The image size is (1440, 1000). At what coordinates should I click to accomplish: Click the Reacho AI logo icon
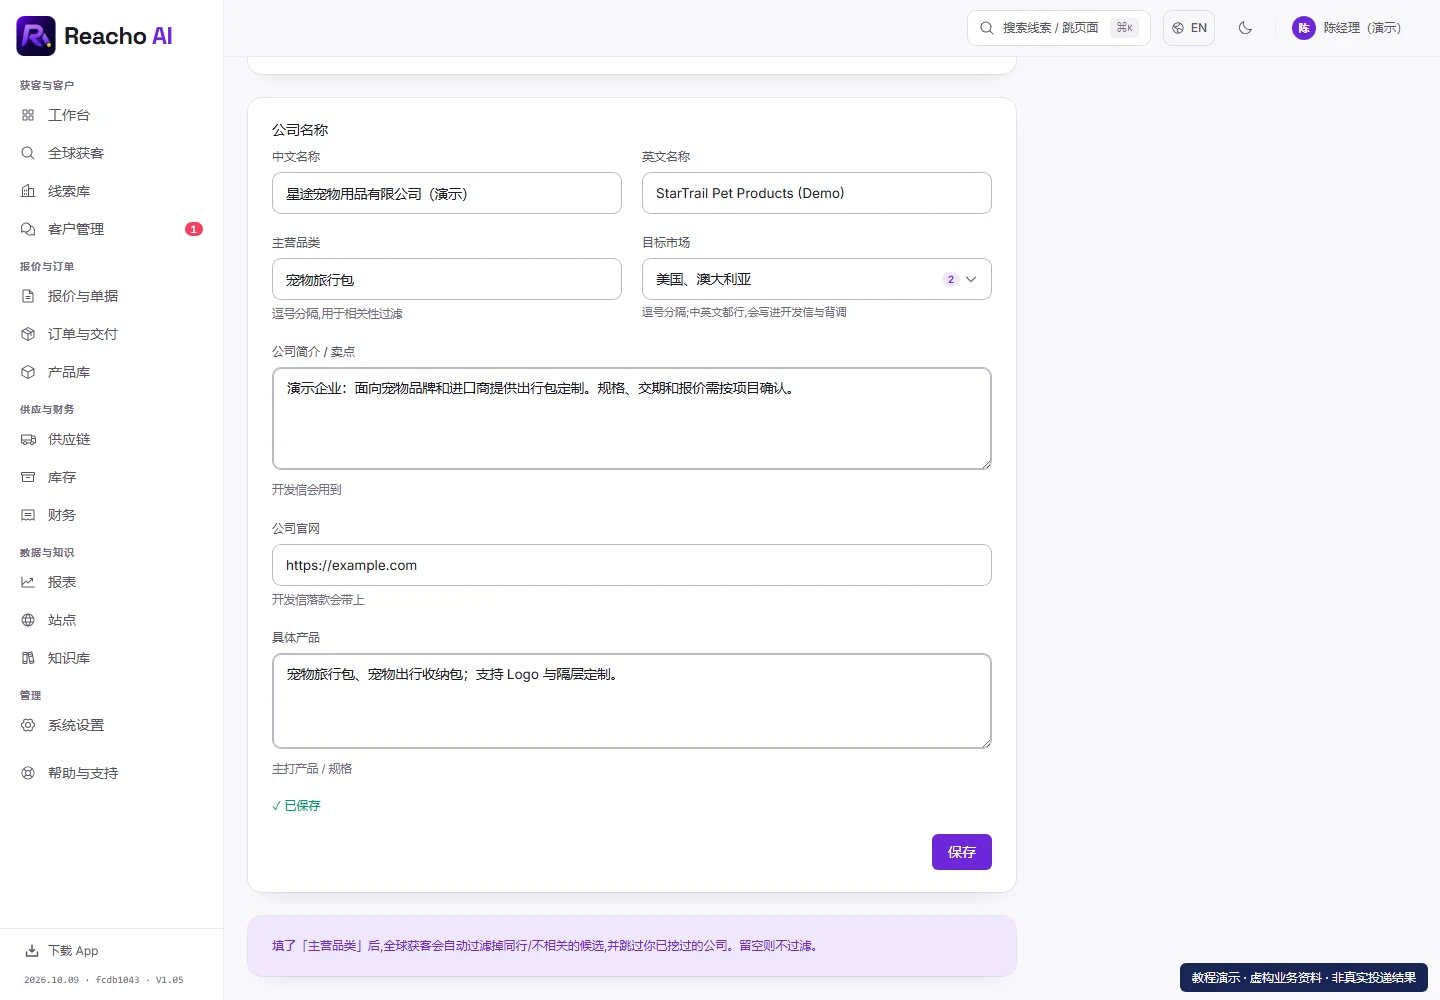pyautogui.click(x=36, y=36)
